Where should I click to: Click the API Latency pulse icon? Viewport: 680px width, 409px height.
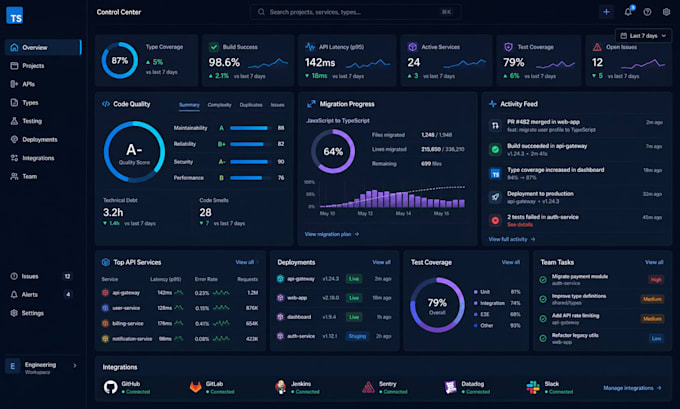(x=310, y=47)
